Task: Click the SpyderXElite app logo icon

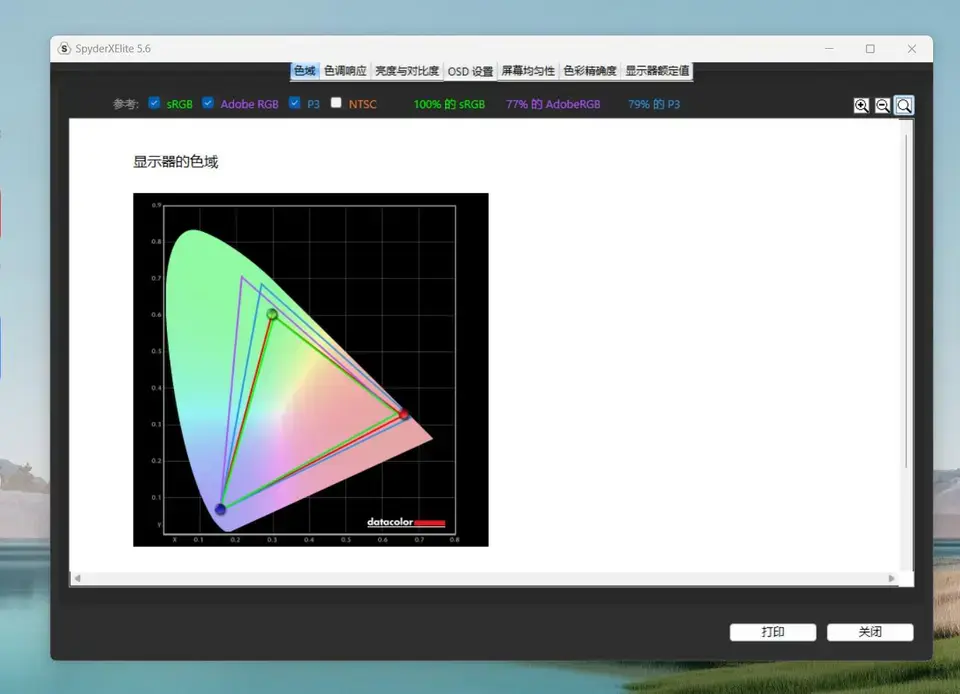Action: [65, 49]
